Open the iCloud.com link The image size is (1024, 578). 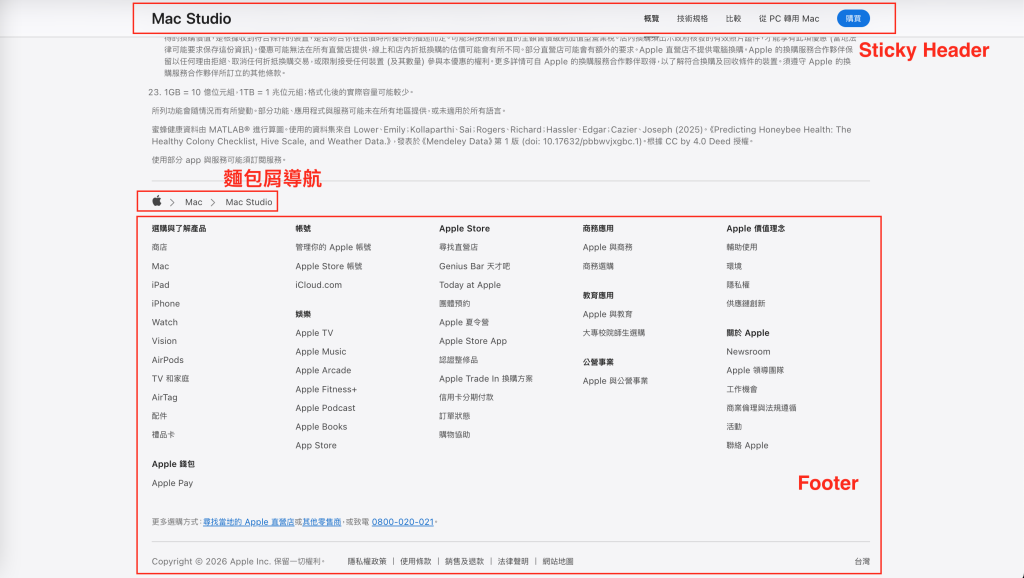tap(318, 285)
